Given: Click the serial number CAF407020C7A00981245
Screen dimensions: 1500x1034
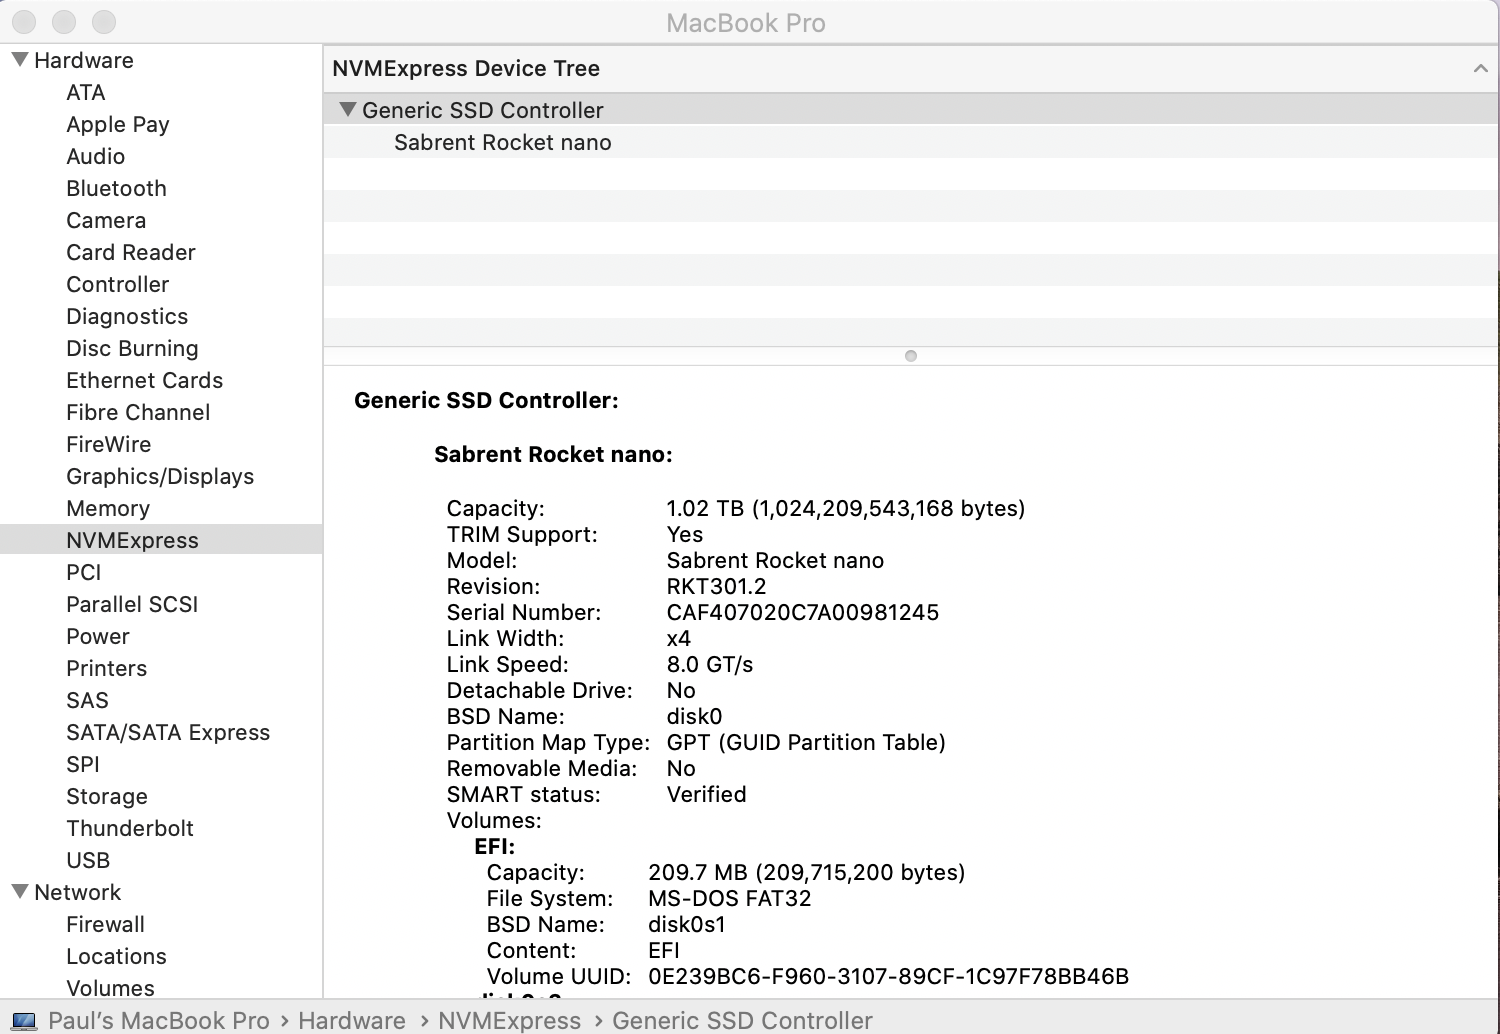Looking at the screenshot, I should [803, 612].
